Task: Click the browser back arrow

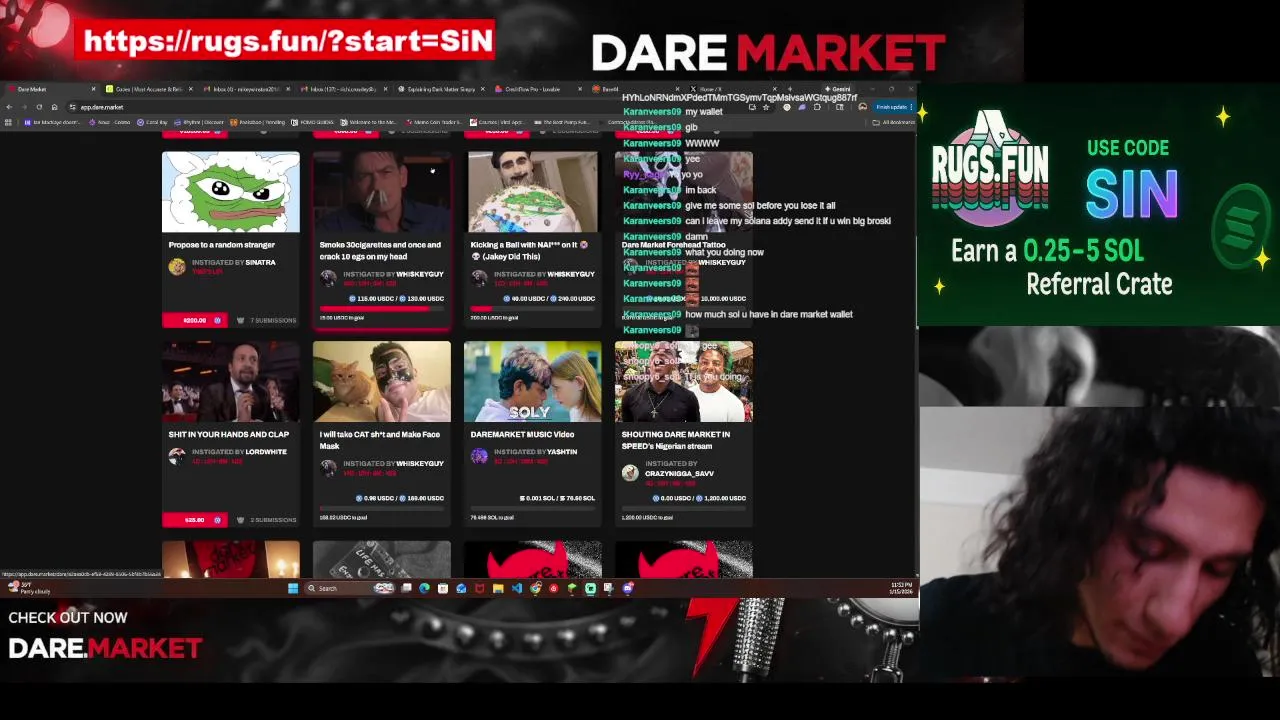Action: click(10, 107)
